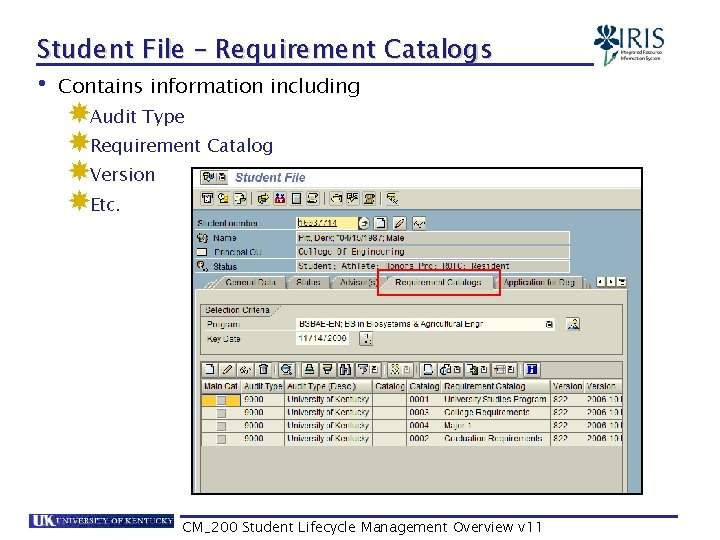
Task: Select the College Requirements row selector
Action: tap(221, 413)
